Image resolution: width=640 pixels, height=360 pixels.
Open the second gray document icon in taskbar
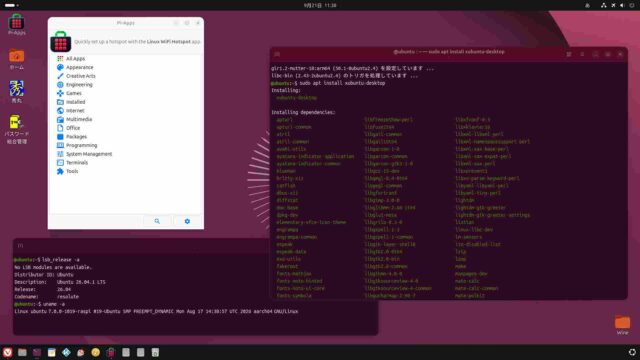point(140,352)
